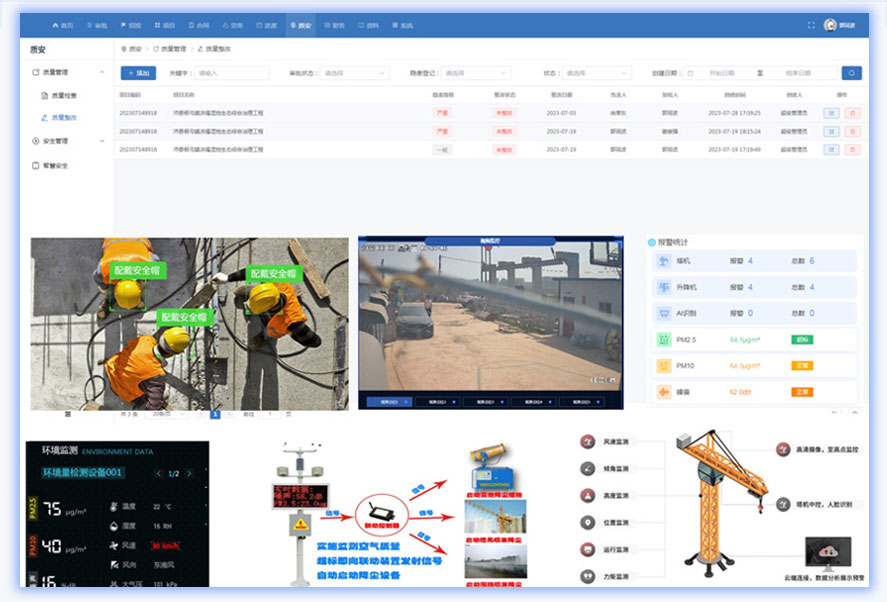The height and width of the screenshot is (602, 887).
Task: Click the 质量管理 breadcrumb link
Action: [x=169, y=49]
